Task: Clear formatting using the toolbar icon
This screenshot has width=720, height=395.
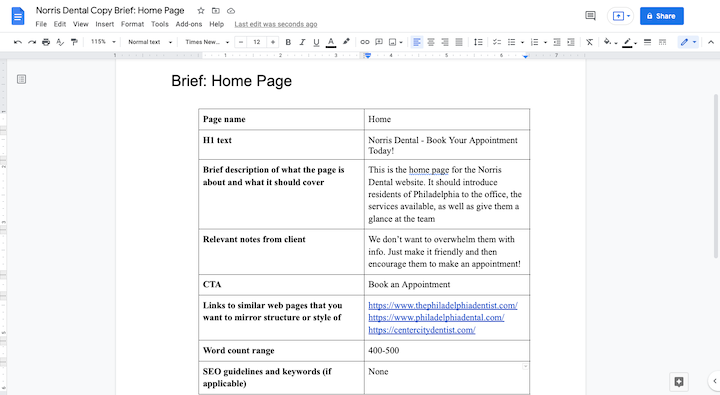Action: (590, 42)
